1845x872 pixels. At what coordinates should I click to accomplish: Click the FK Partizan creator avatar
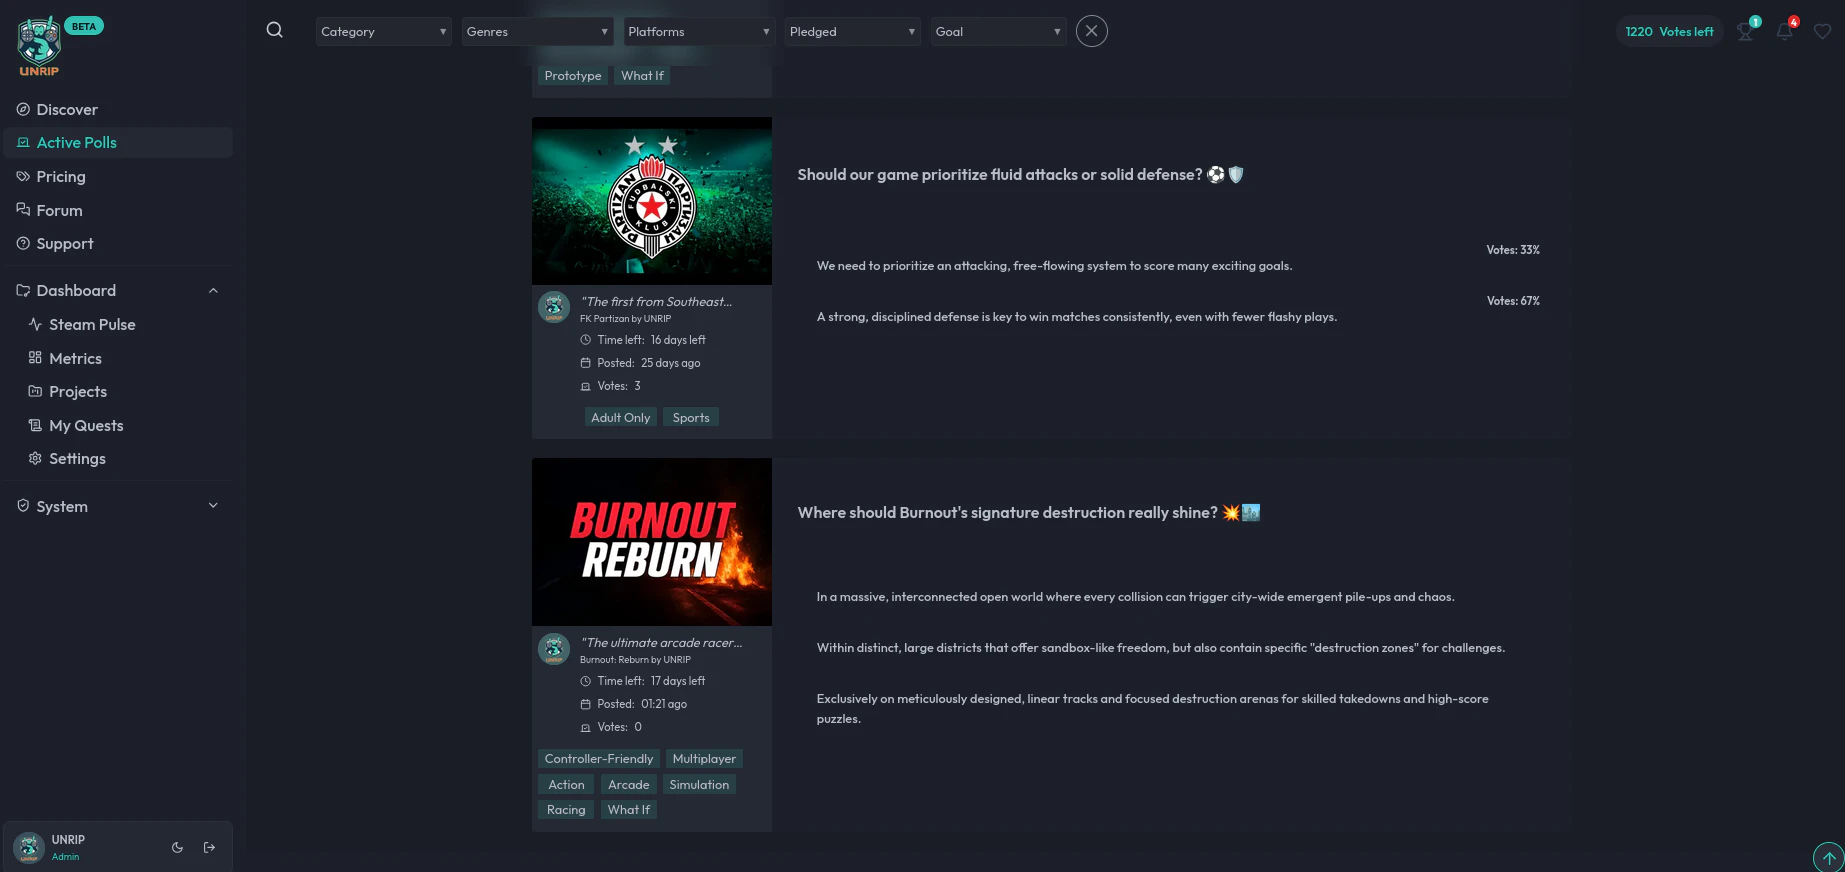click(554, 307)
